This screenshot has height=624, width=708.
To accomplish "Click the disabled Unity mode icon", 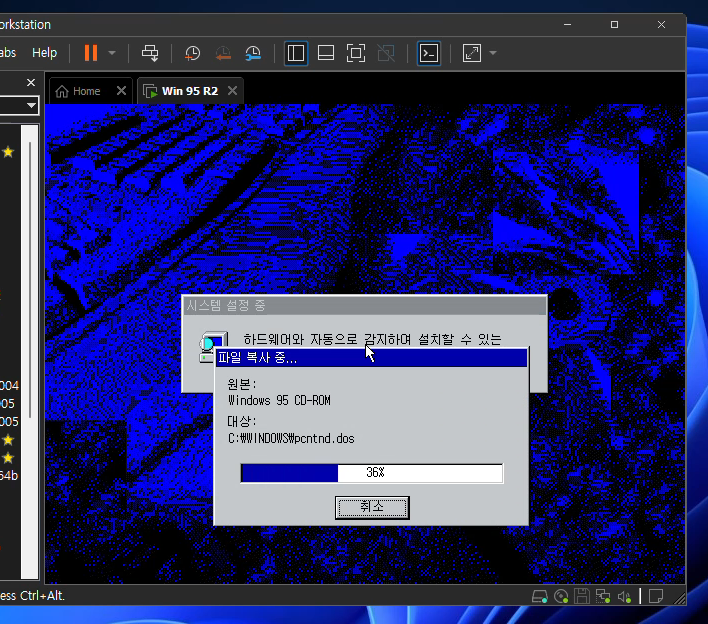I will click(x=386, y=53).
